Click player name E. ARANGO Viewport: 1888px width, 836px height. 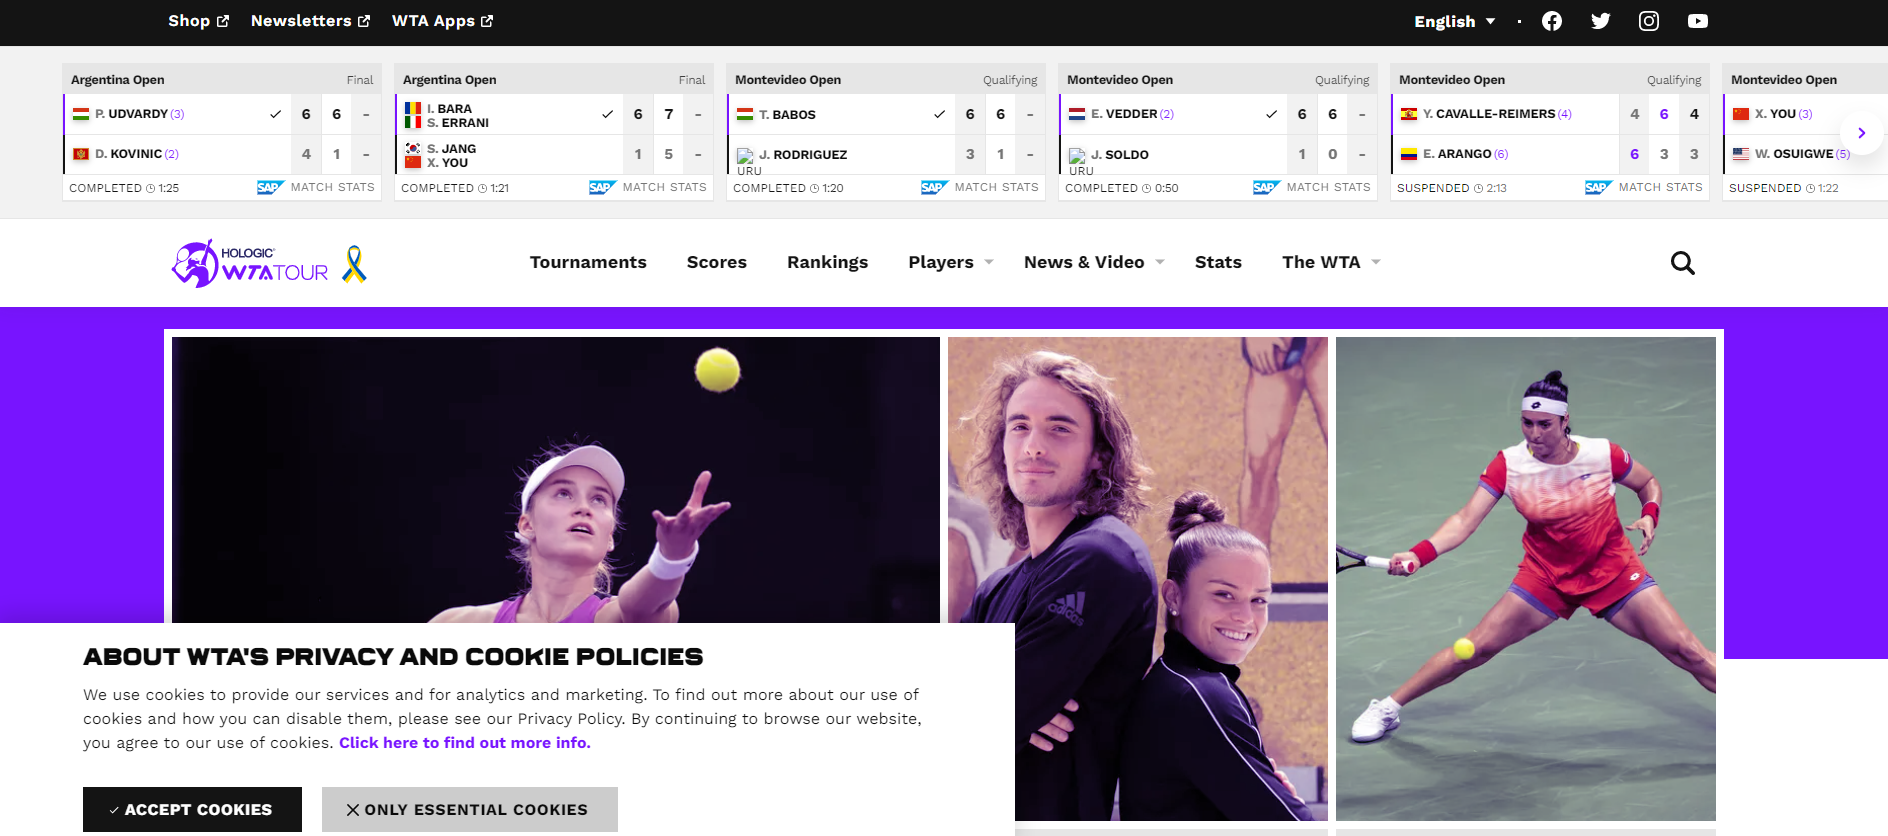click(1457, 154)
